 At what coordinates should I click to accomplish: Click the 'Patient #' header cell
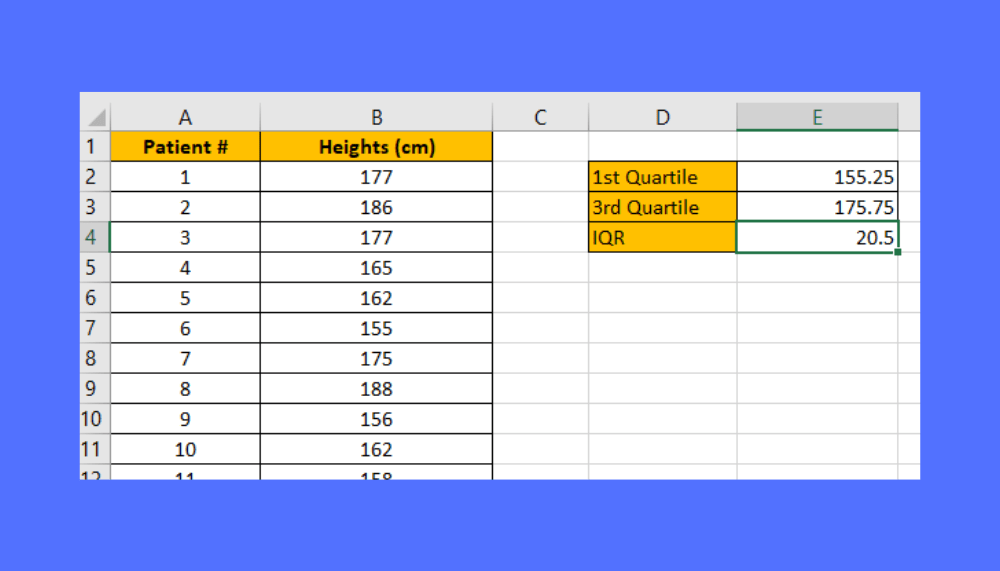point(185,147)
